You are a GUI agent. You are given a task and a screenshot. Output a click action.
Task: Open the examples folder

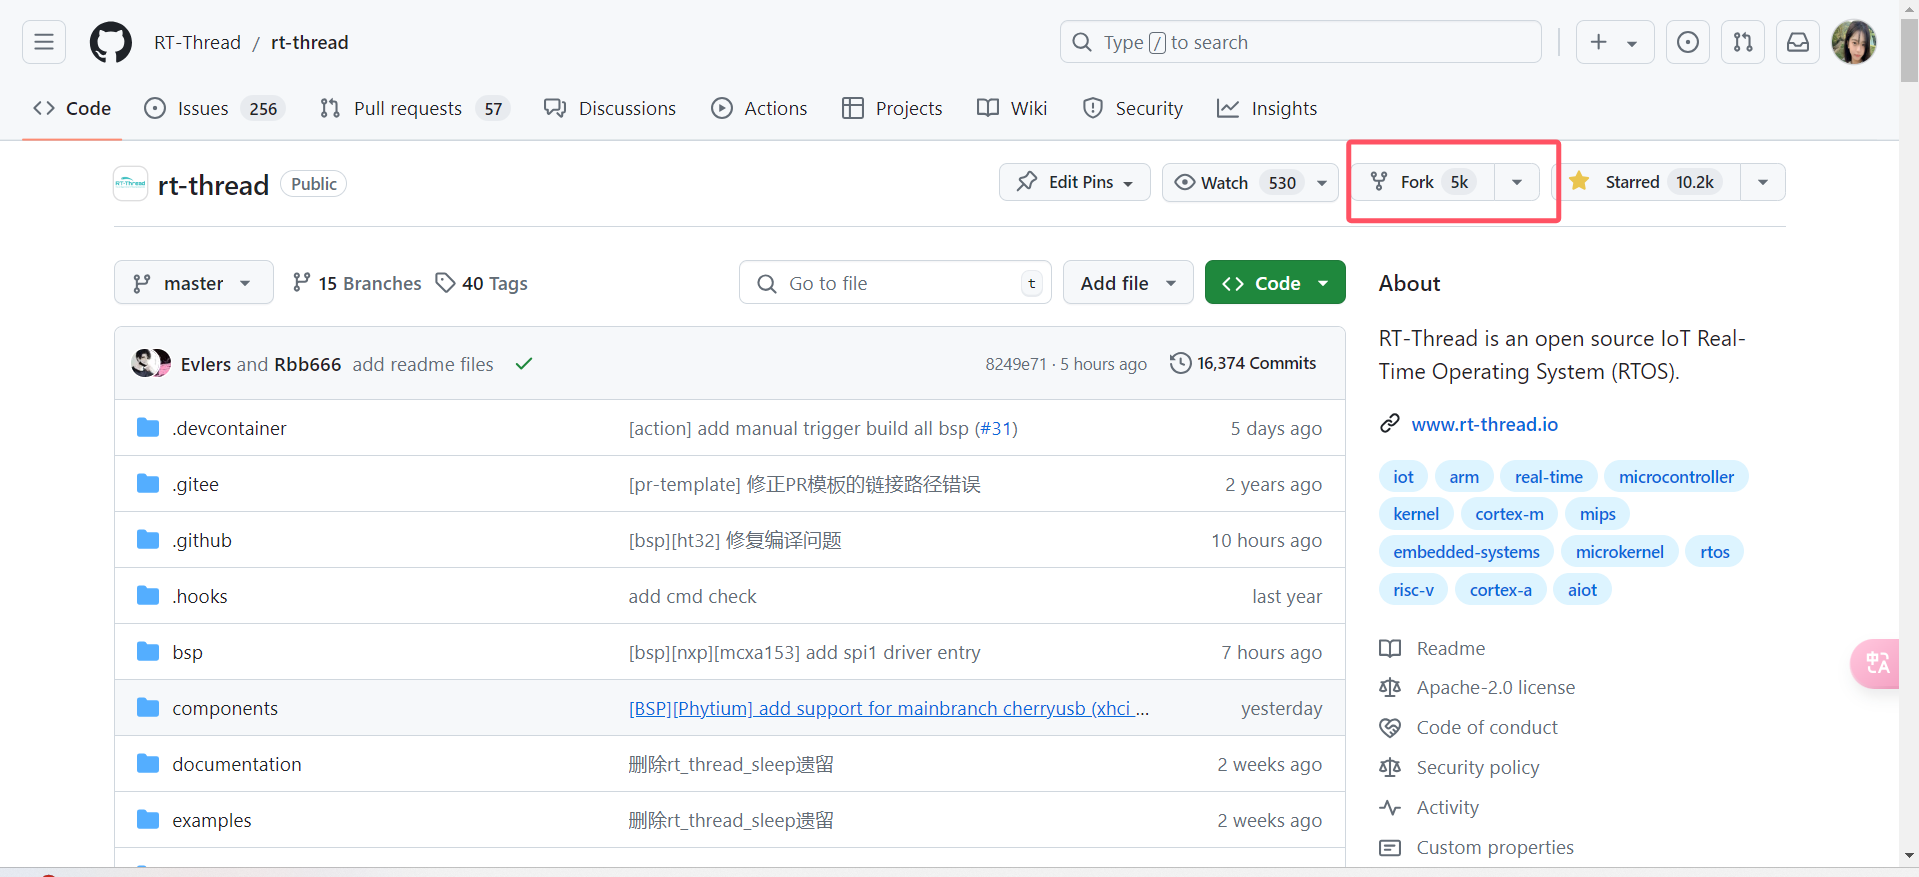pos(212,820)
